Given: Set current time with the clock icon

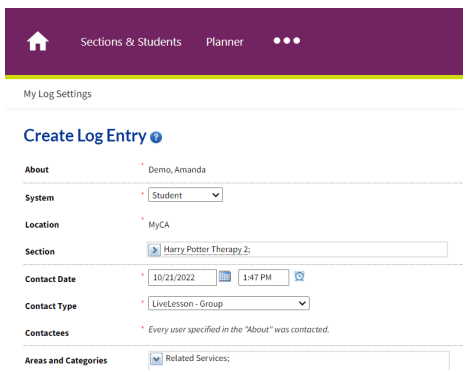Looking at the screenshot, I should click(x=299, y=276).
